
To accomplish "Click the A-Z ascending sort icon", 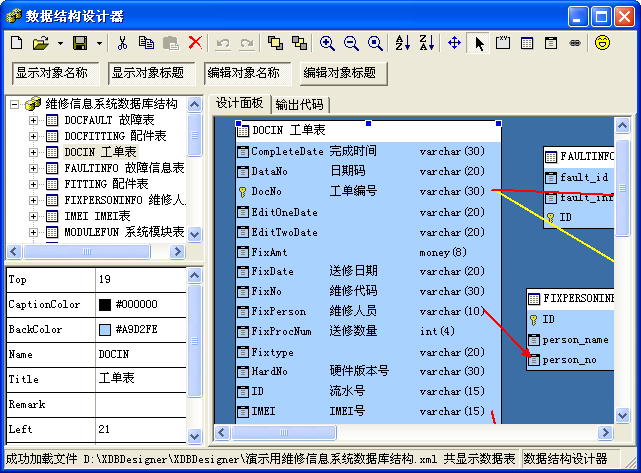I will (x=402, y=43).
